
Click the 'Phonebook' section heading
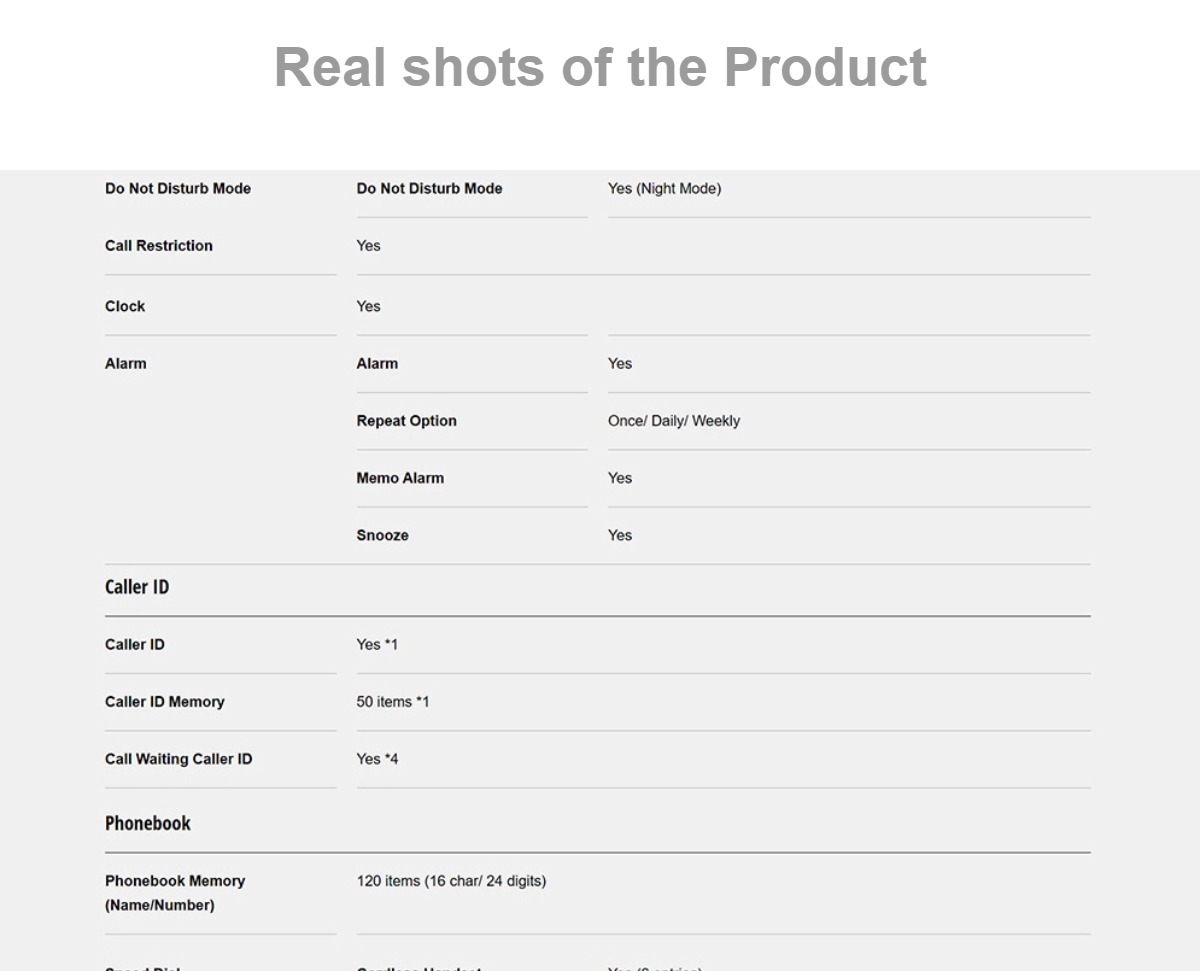point(148,823)
